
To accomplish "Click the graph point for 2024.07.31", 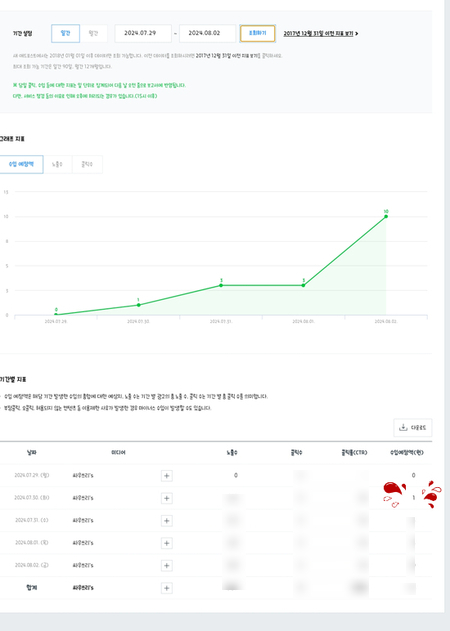I will pos(221,285).
